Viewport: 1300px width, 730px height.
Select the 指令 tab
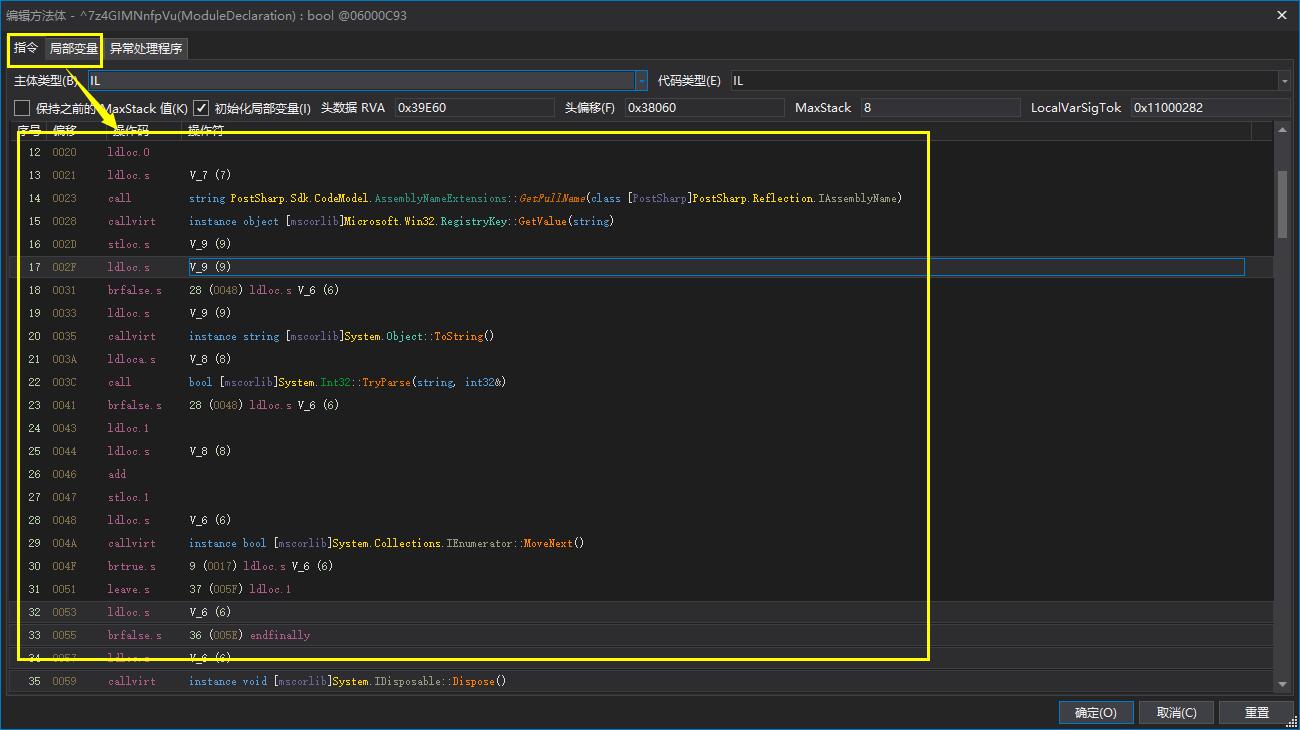[x=27, y=47]
